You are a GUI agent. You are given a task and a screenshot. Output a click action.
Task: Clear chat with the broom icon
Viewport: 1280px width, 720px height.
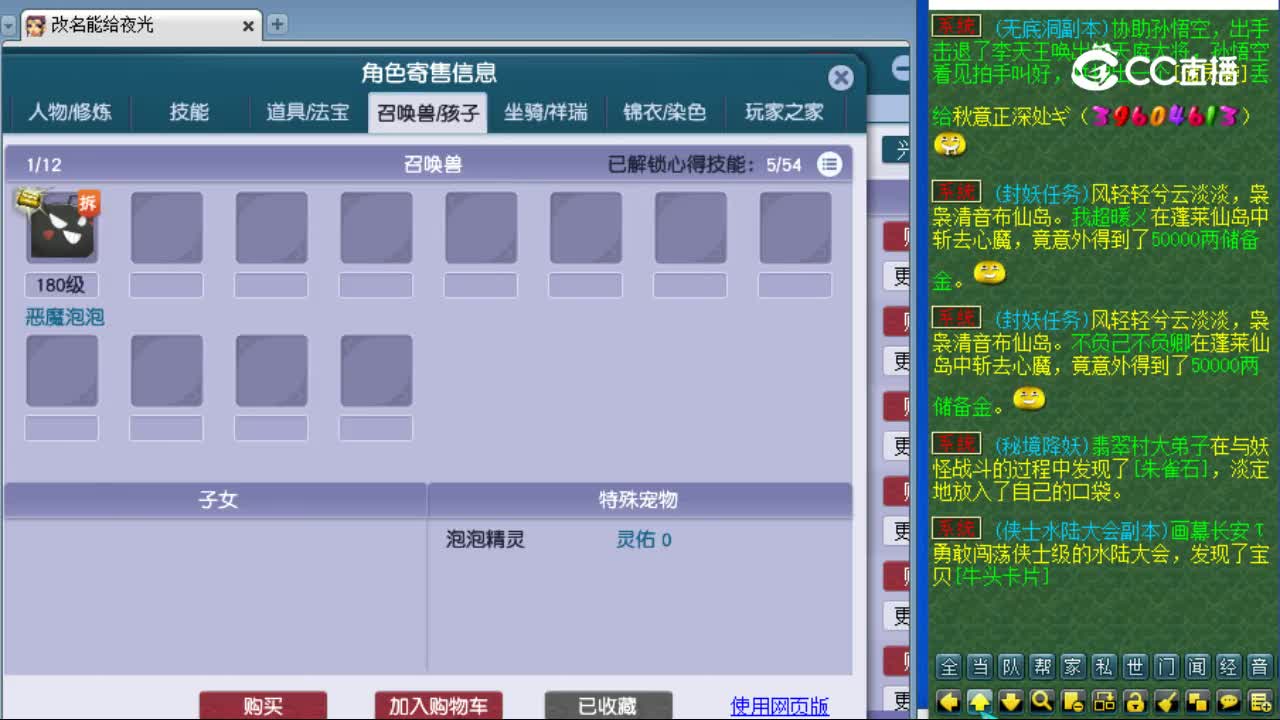[1166, 701]
